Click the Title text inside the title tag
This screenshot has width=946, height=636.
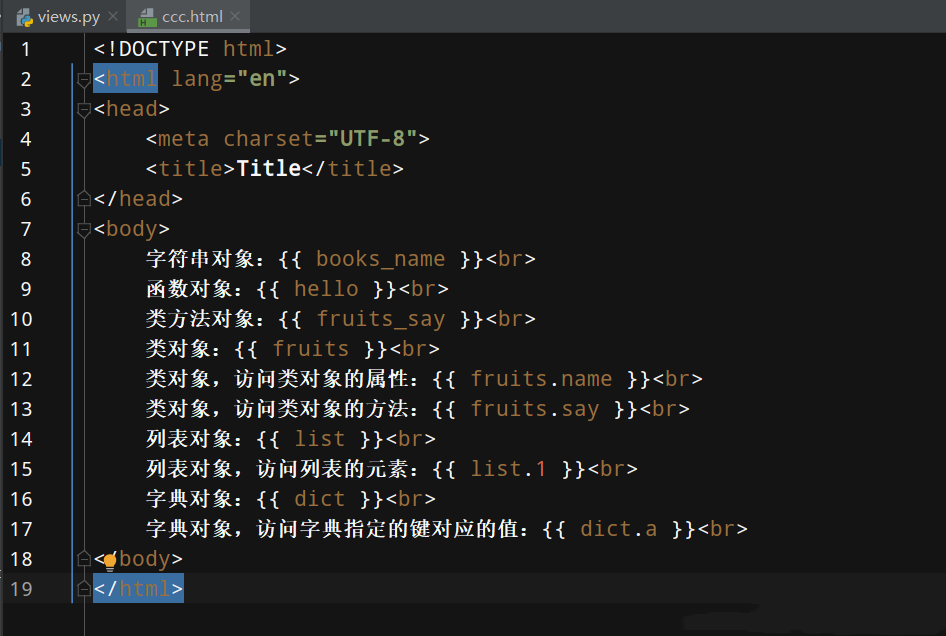(x=268, y=168)
